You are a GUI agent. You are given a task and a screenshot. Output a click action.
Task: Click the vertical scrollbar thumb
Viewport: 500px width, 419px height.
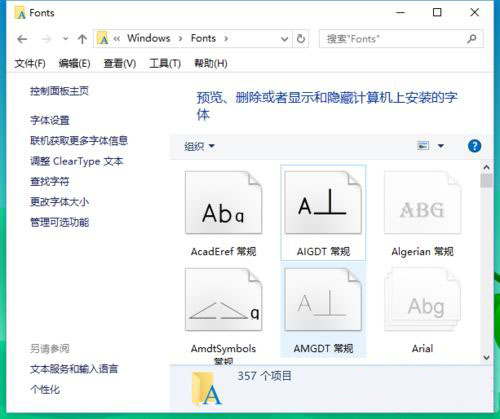click(486, 180)
